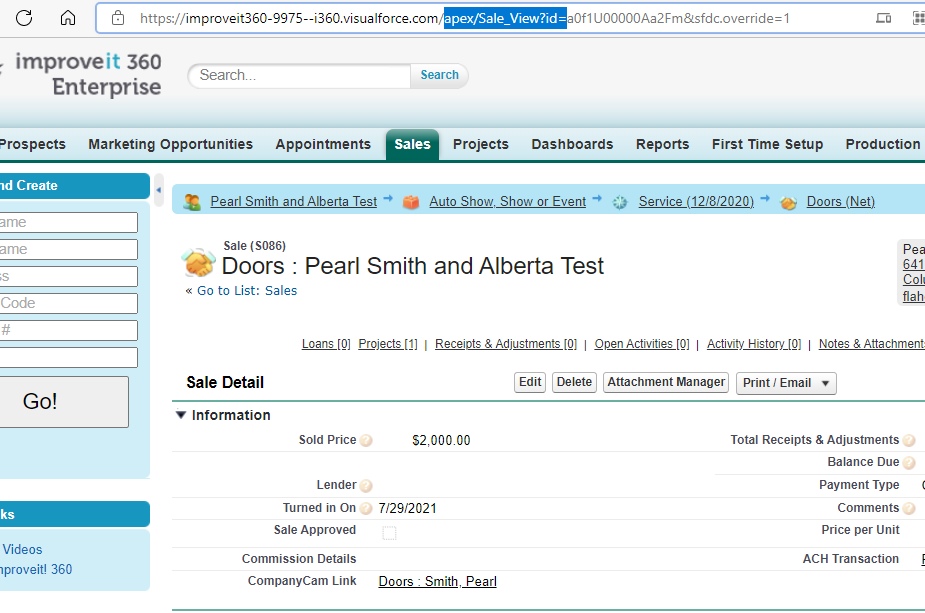Screen dimensions: 925x613
Task: Click the Search button
Action: (439, 76)
